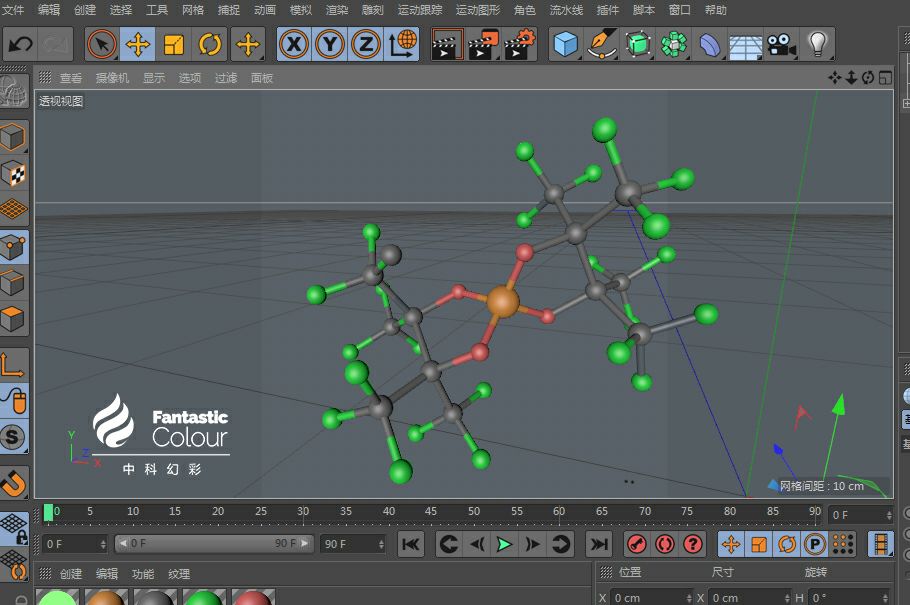Viewport: 910px width, 605px height.
Task: Open the 模拟 (Simulate) menu
Action: 300,10
